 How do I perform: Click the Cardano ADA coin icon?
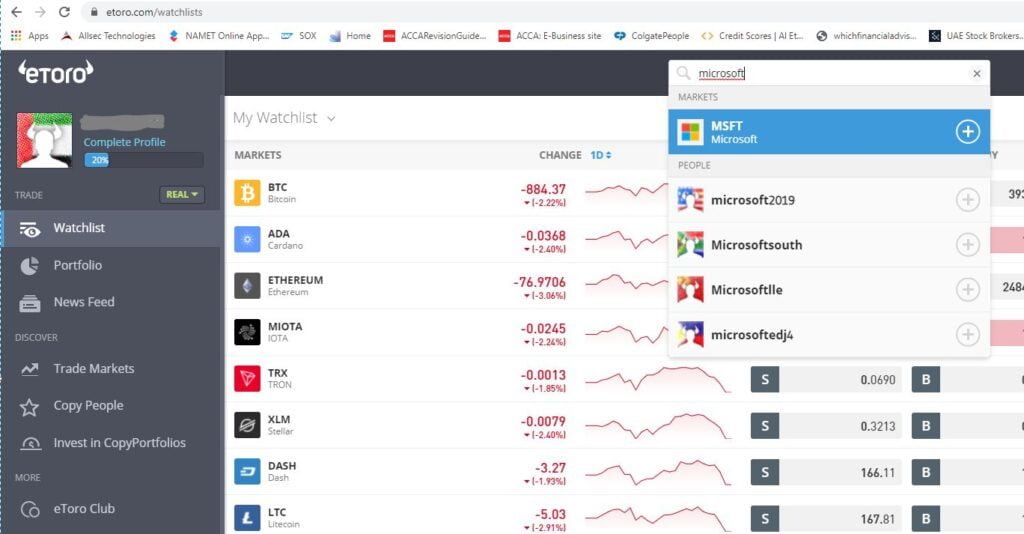[x=247, y=240]
